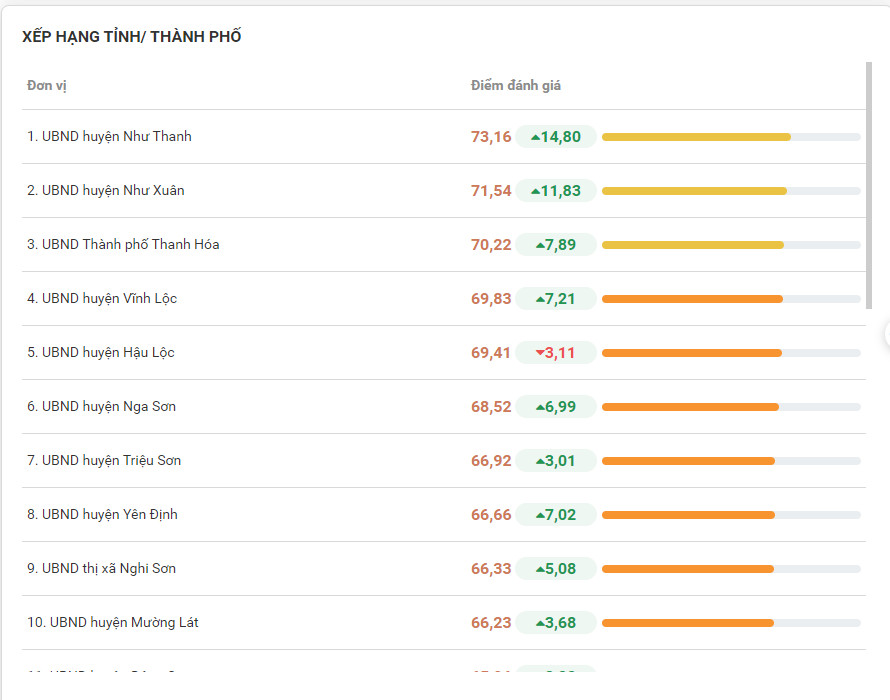Click the red down-arrow badge 3,11
This screenshot has height=700, width=890.
pos(556,353)
